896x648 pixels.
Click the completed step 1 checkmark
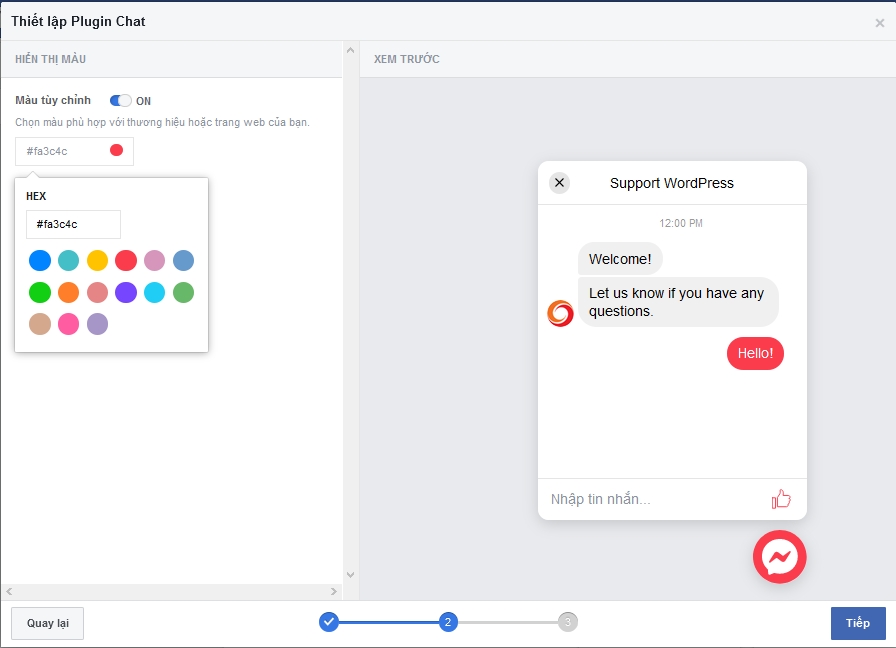329,622
